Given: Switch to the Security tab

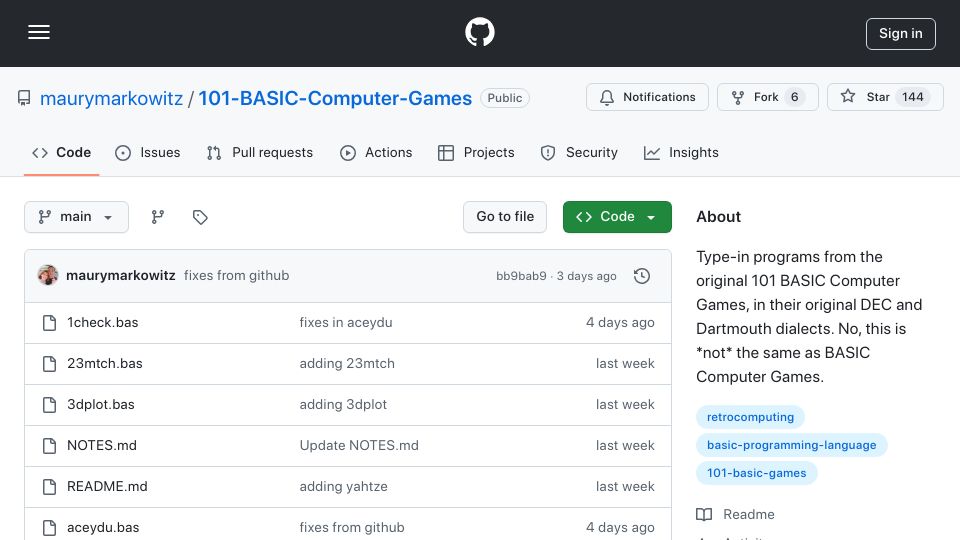Looking at the screenshot, I should click(x=579, y=152).
